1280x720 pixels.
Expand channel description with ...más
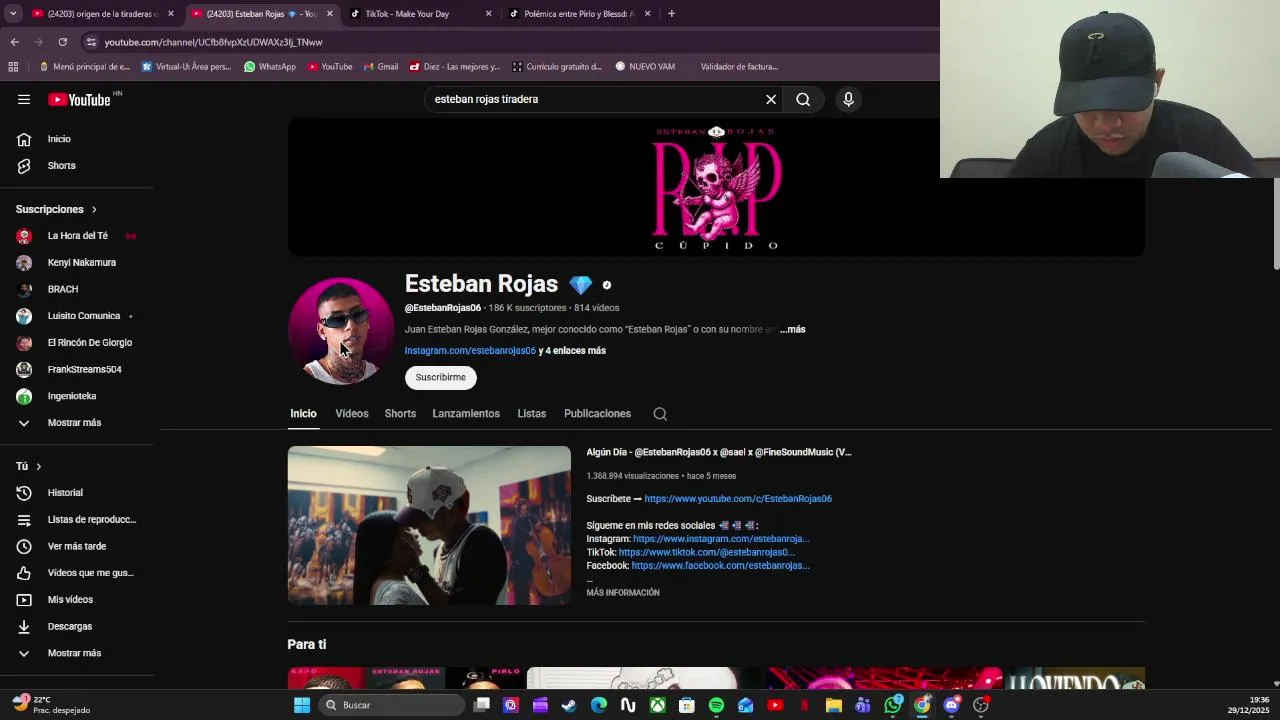pyautogui.click(x=792, y=329)
